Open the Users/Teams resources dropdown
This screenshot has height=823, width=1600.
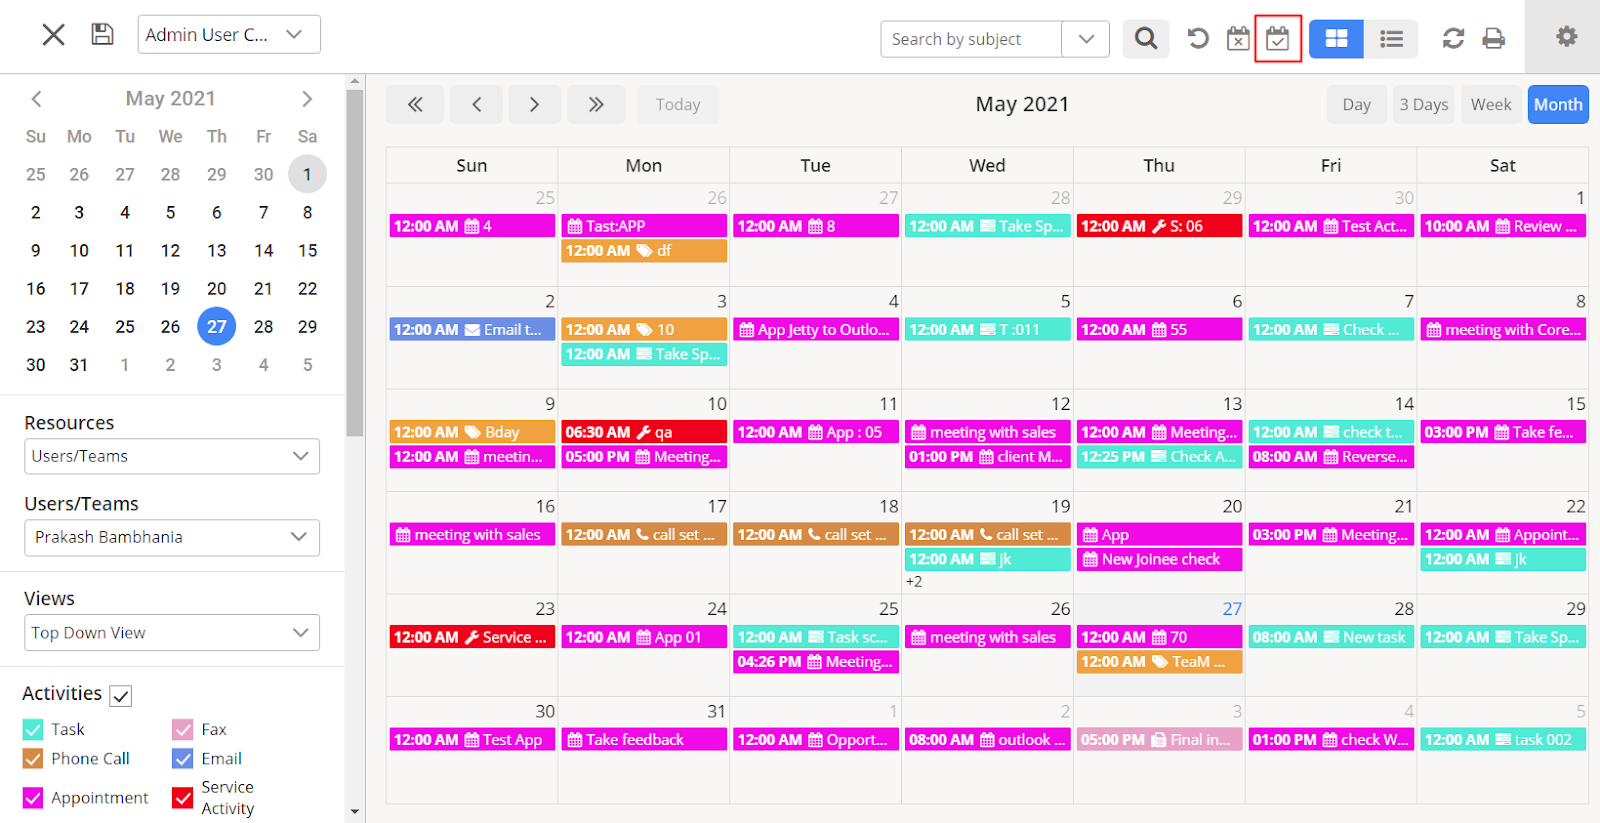pyautogui.click(x=172, y=456)
